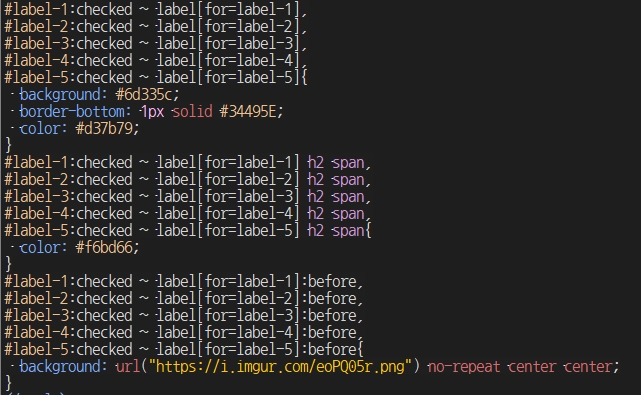Viewport: 641px width, 395px height.
Task: Click the background property before url
Action: point(60,366)
